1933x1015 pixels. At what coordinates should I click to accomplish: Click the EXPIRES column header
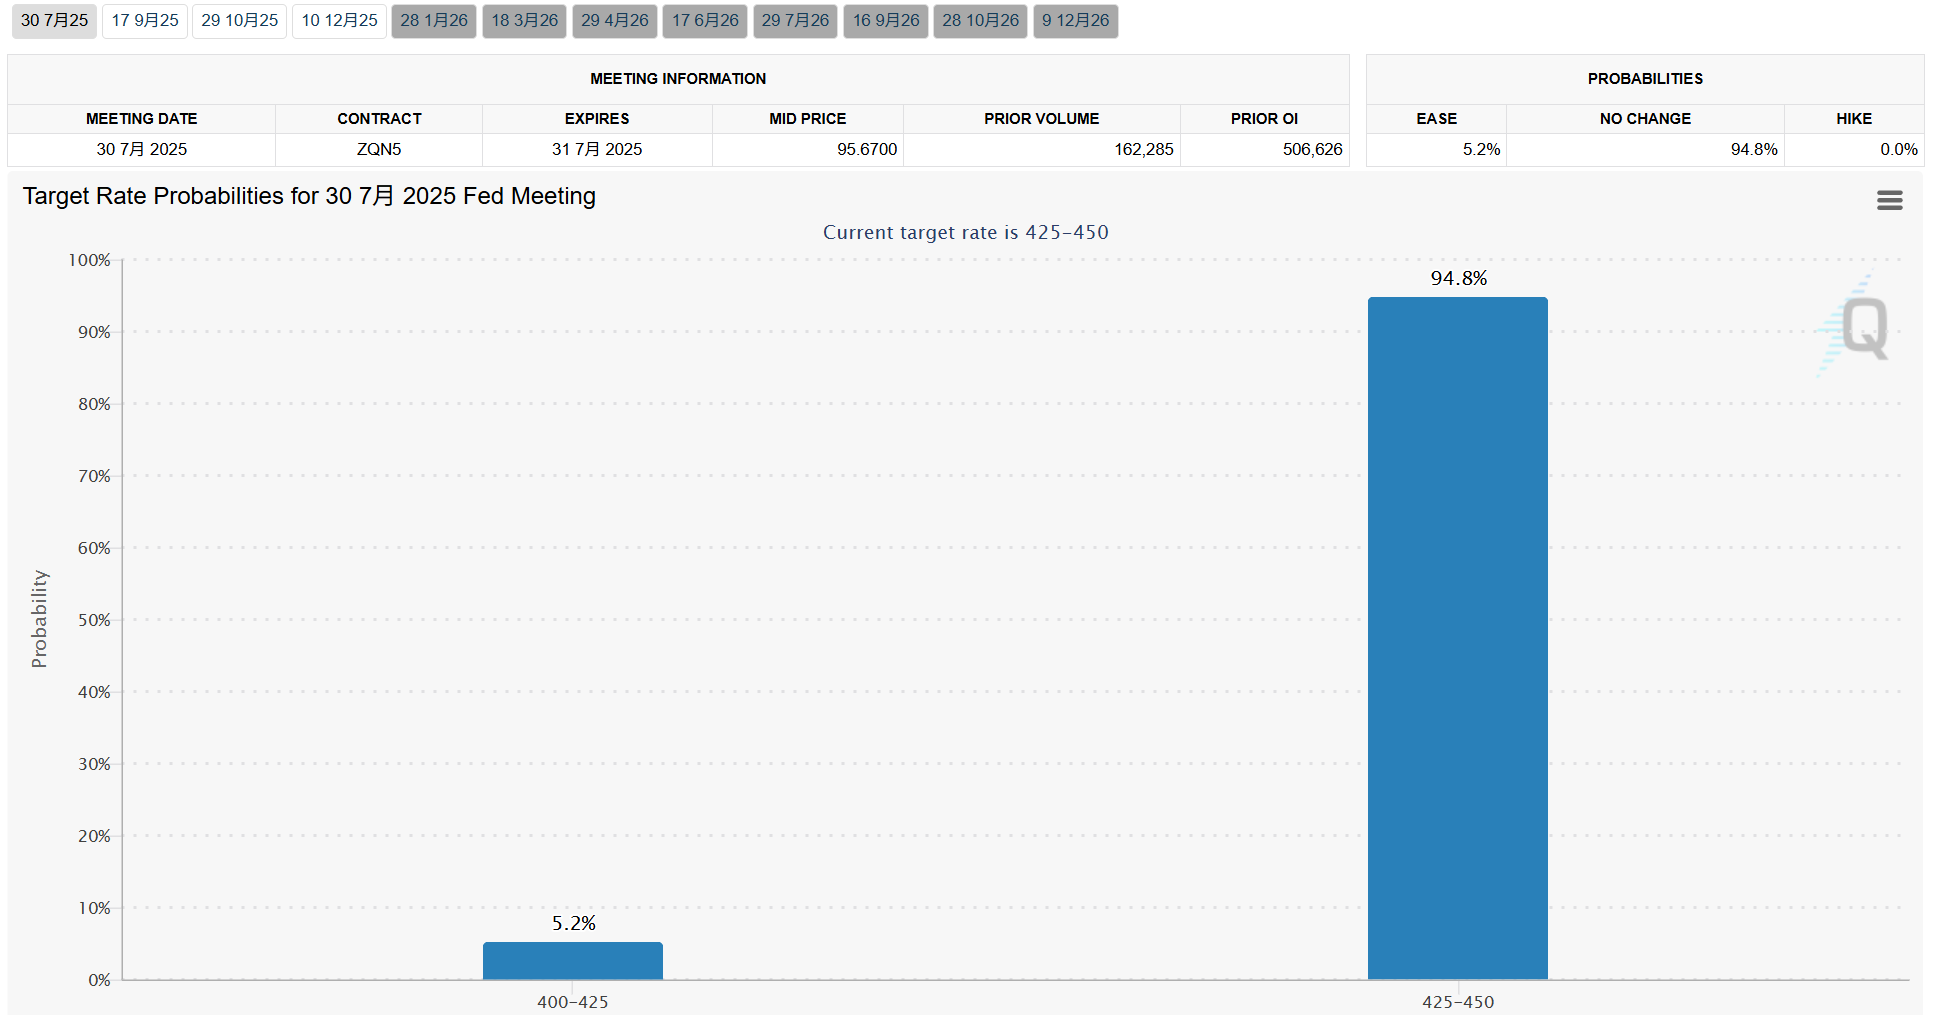[597, 119]
